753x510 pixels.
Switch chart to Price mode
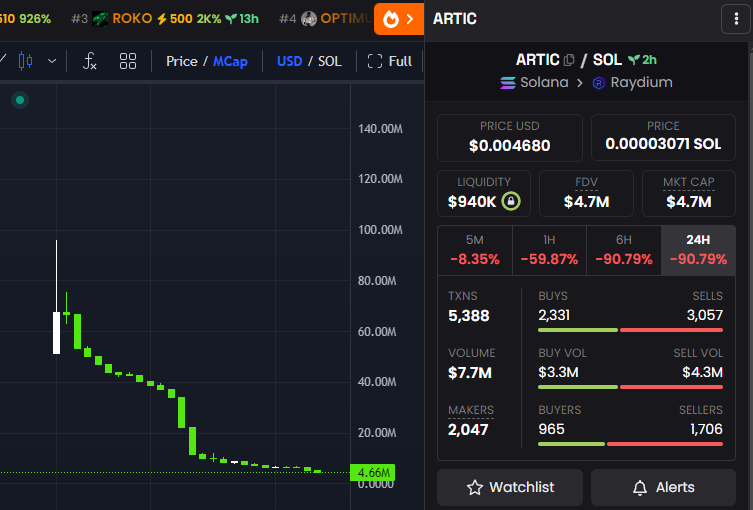point(182,61)
